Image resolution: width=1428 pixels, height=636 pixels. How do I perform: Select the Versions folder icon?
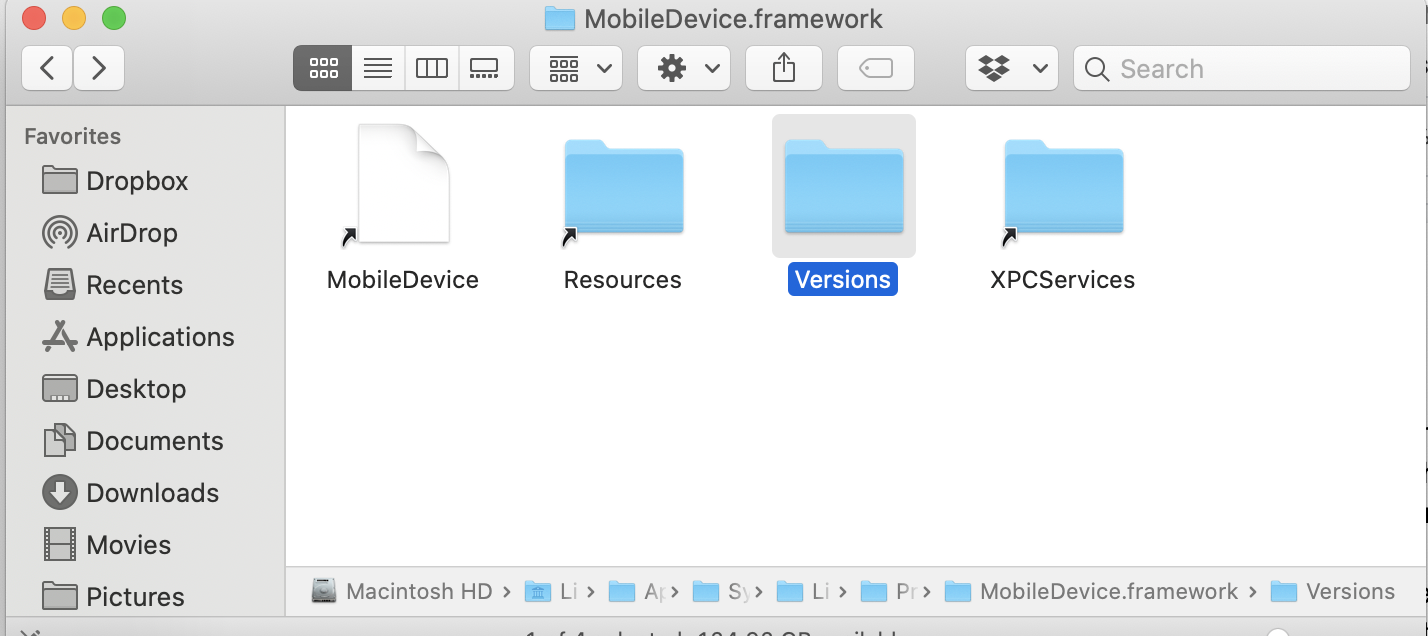click(x=844, y=186)
